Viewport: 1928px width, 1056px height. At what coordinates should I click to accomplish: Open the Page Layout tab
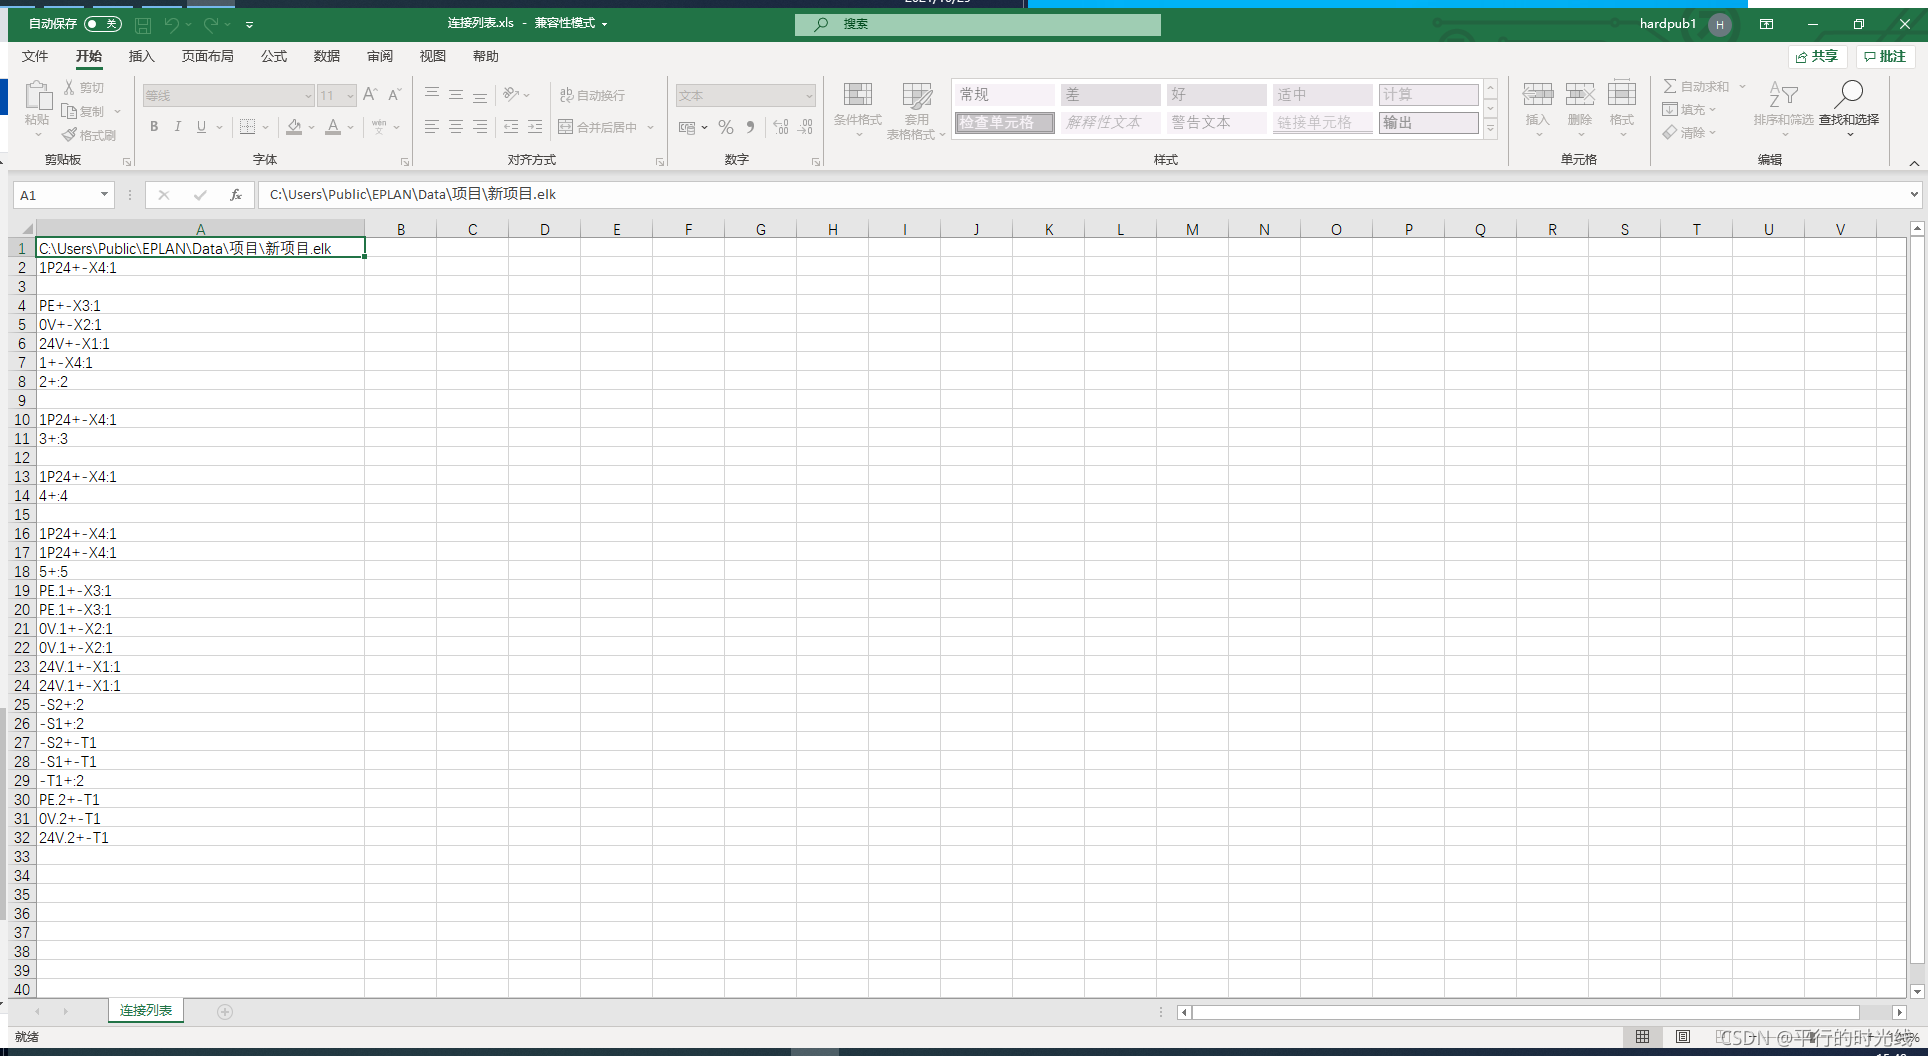pyautogui.click(x=208, y=56)
